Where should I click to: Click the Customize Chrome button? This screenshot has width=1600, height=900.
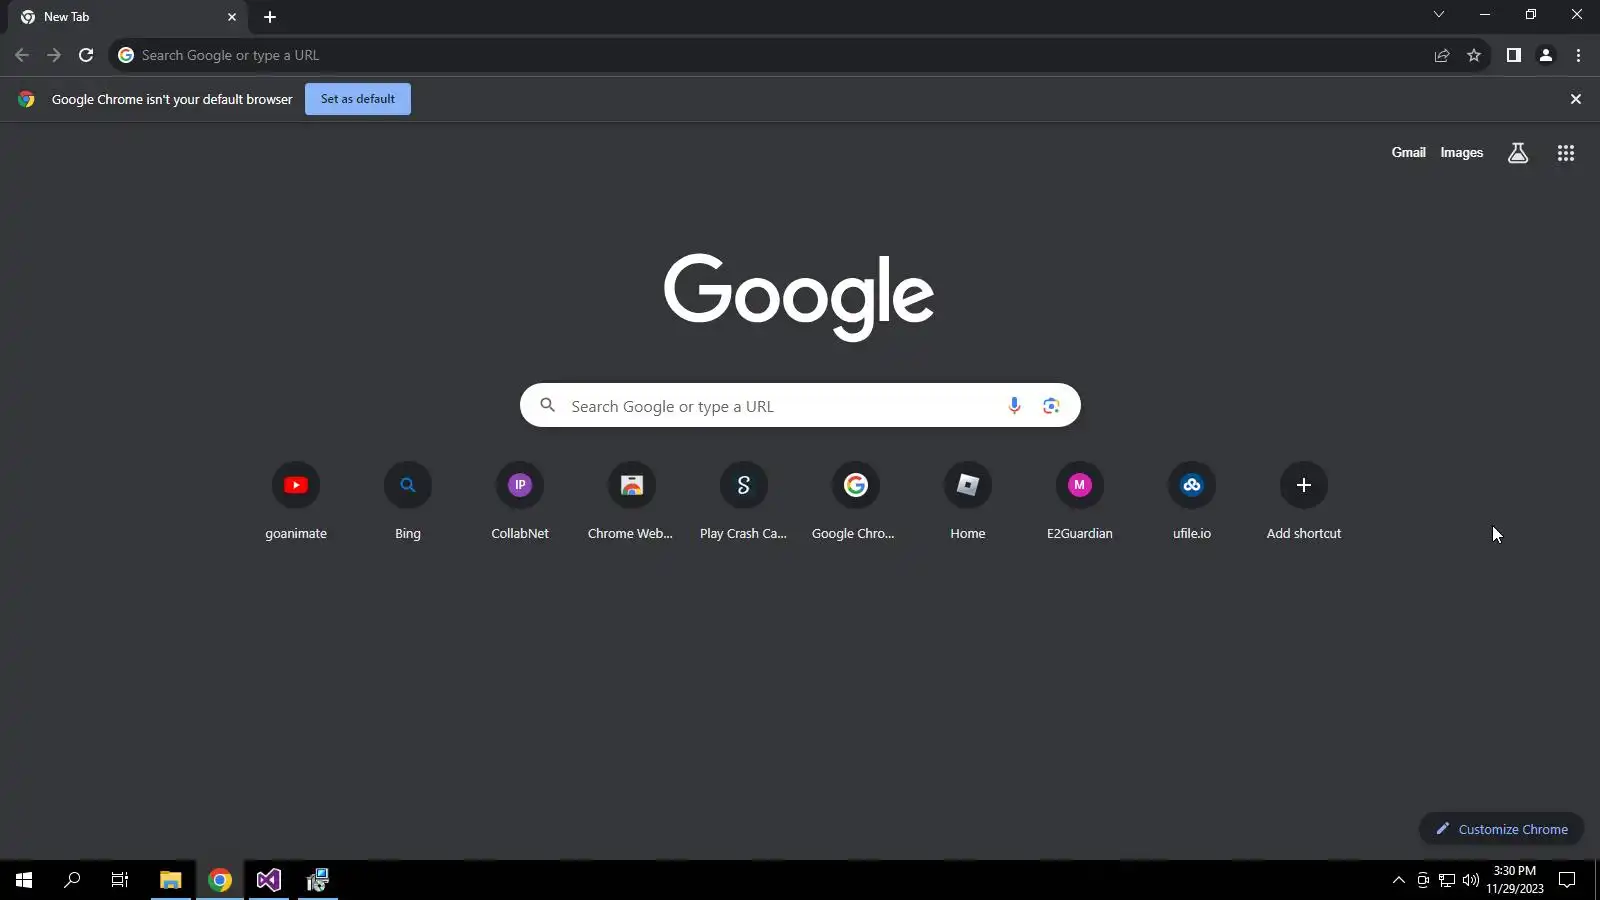(x=1501, y=829)
